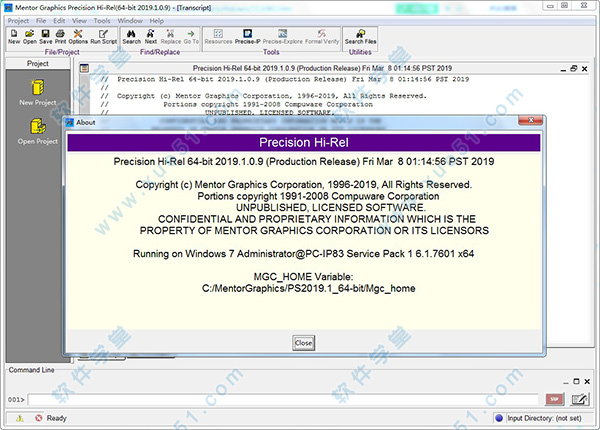The image size is (600, 430).
Task: Click the 001> command prompt label
Action: (x=16, y=400)
